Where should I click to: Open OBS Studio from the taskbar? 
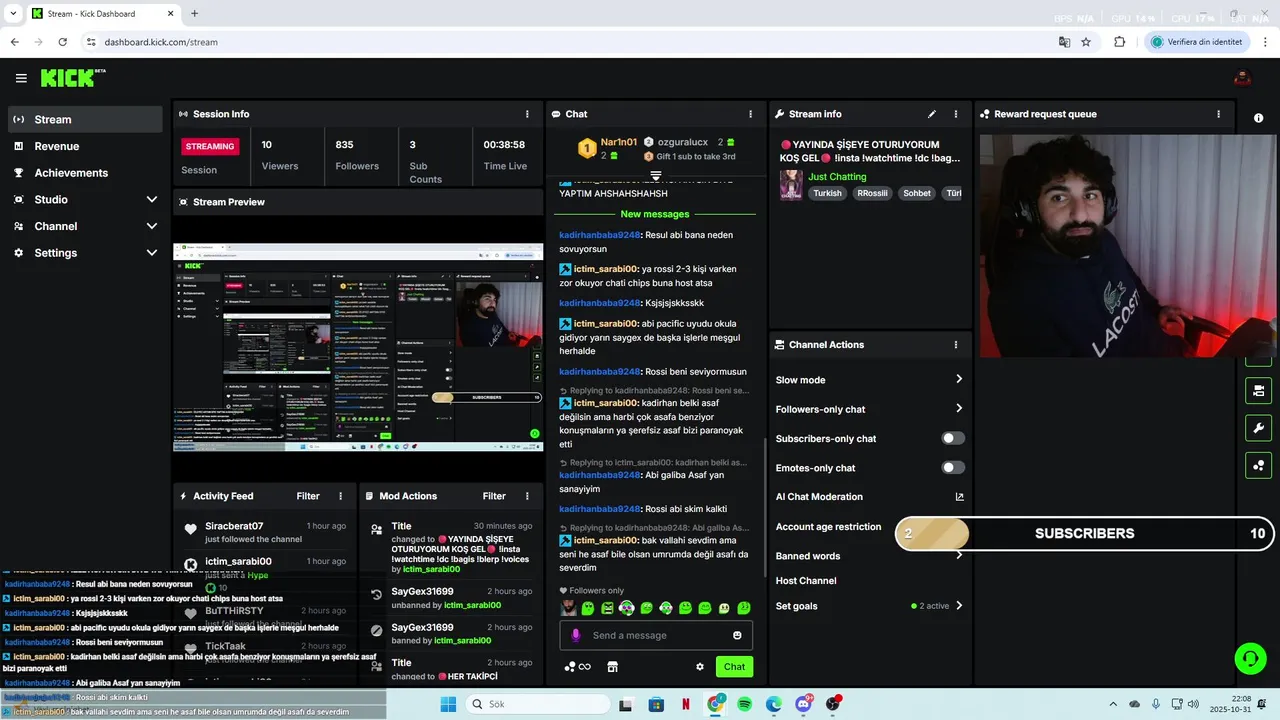[833, 704]
